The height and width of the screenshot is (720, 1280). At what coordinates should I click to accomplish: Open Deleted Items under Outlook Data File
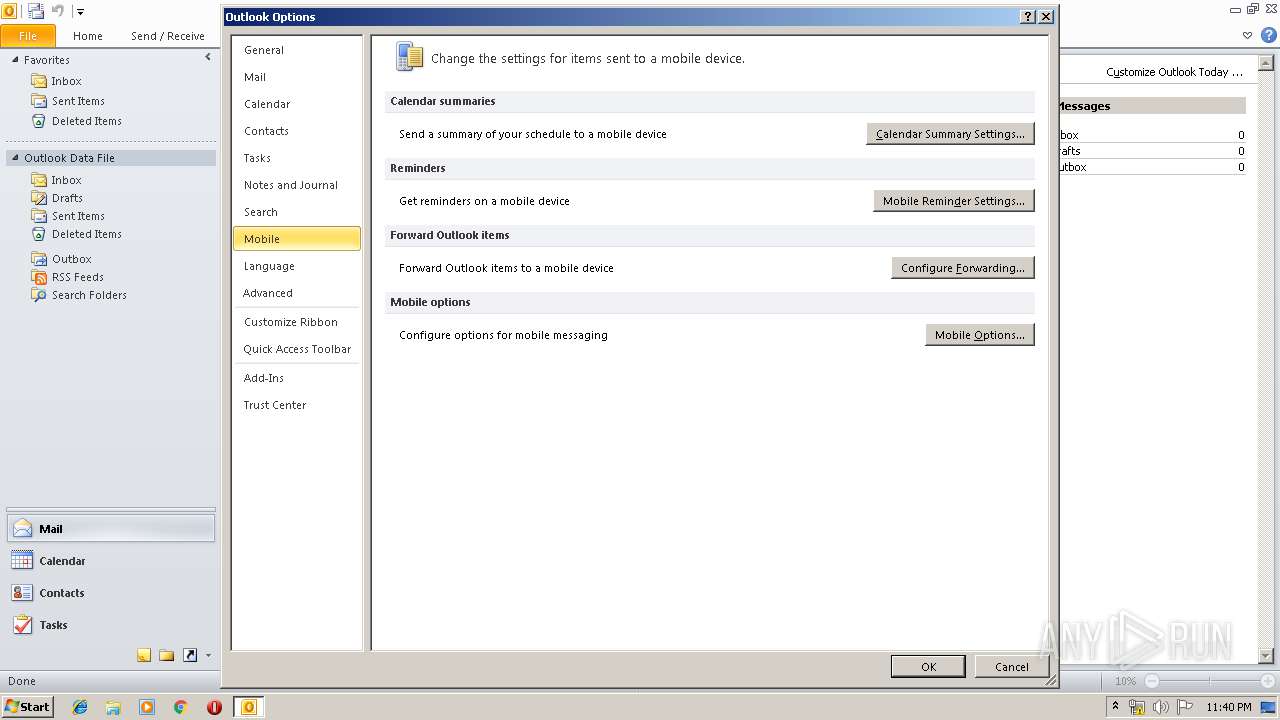87,234
